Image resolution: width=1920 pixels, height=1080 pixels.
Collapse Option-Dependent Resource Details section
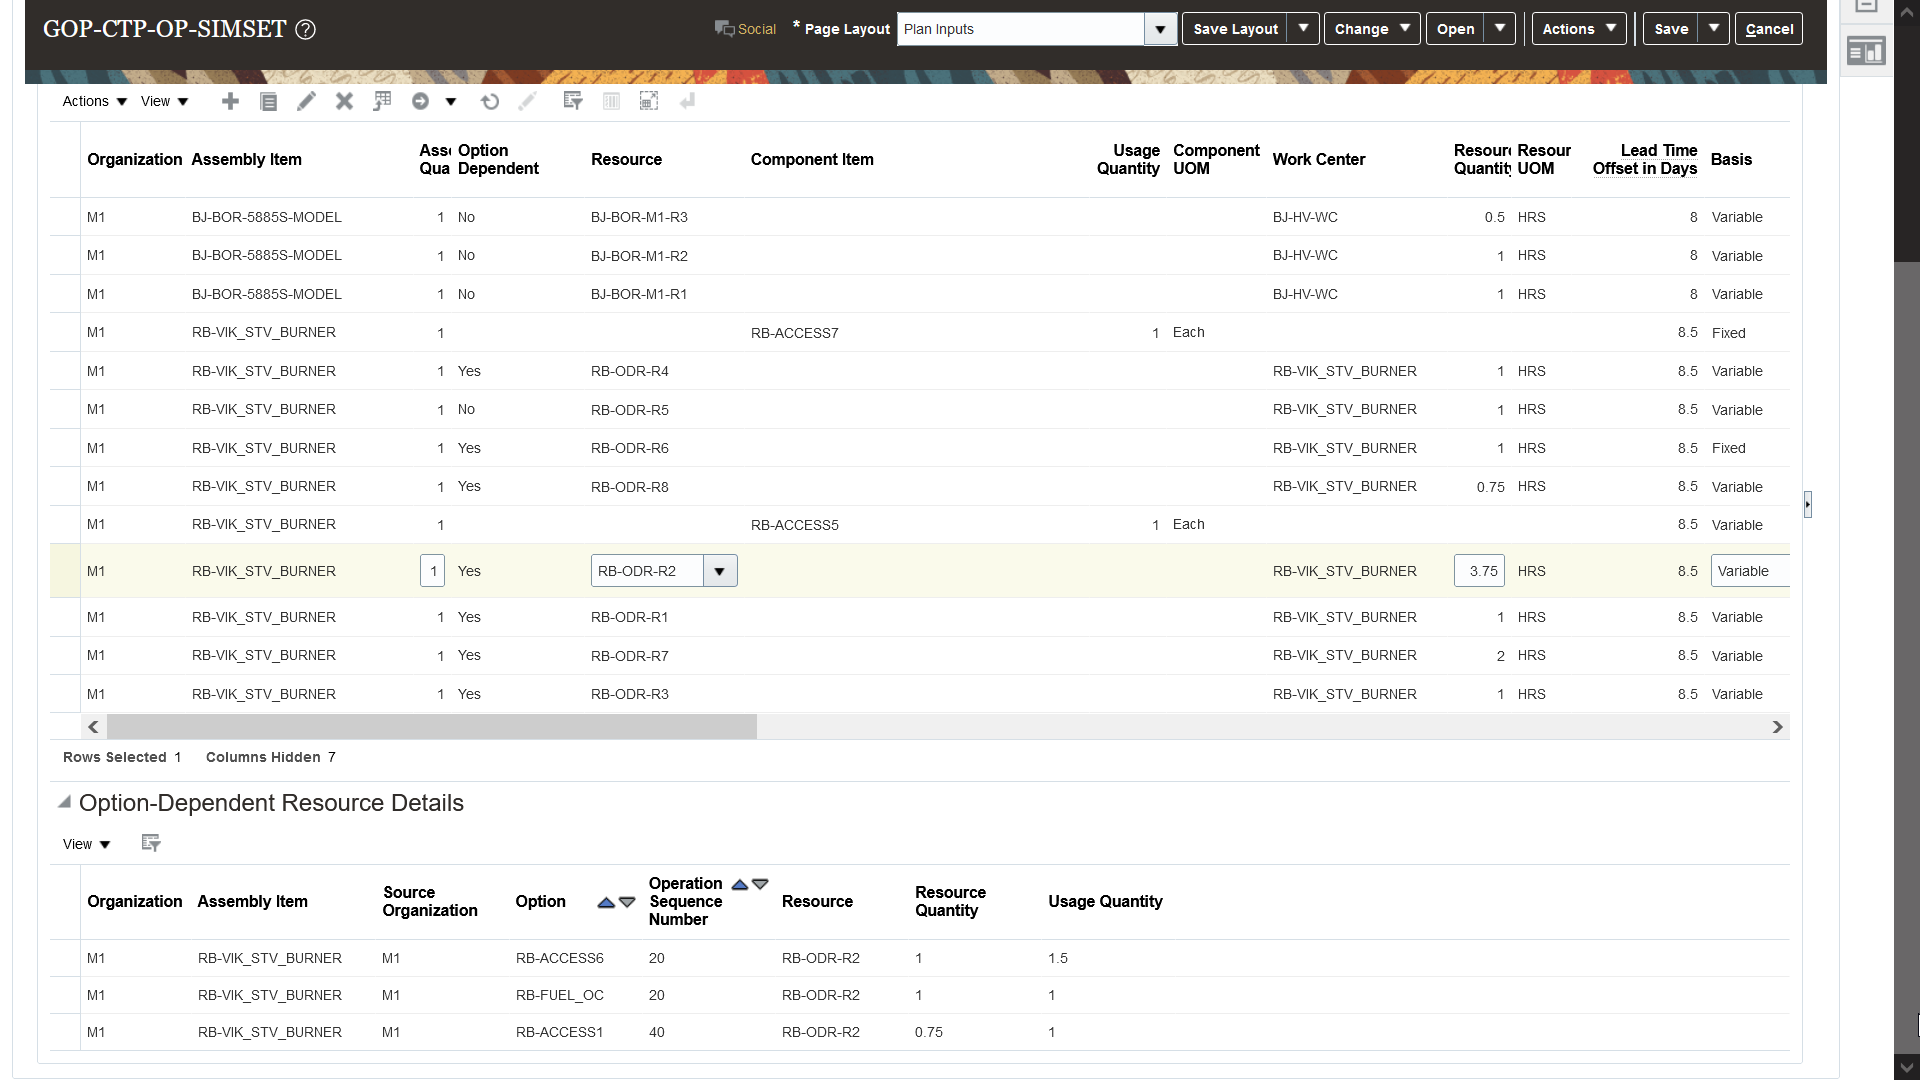65,802
